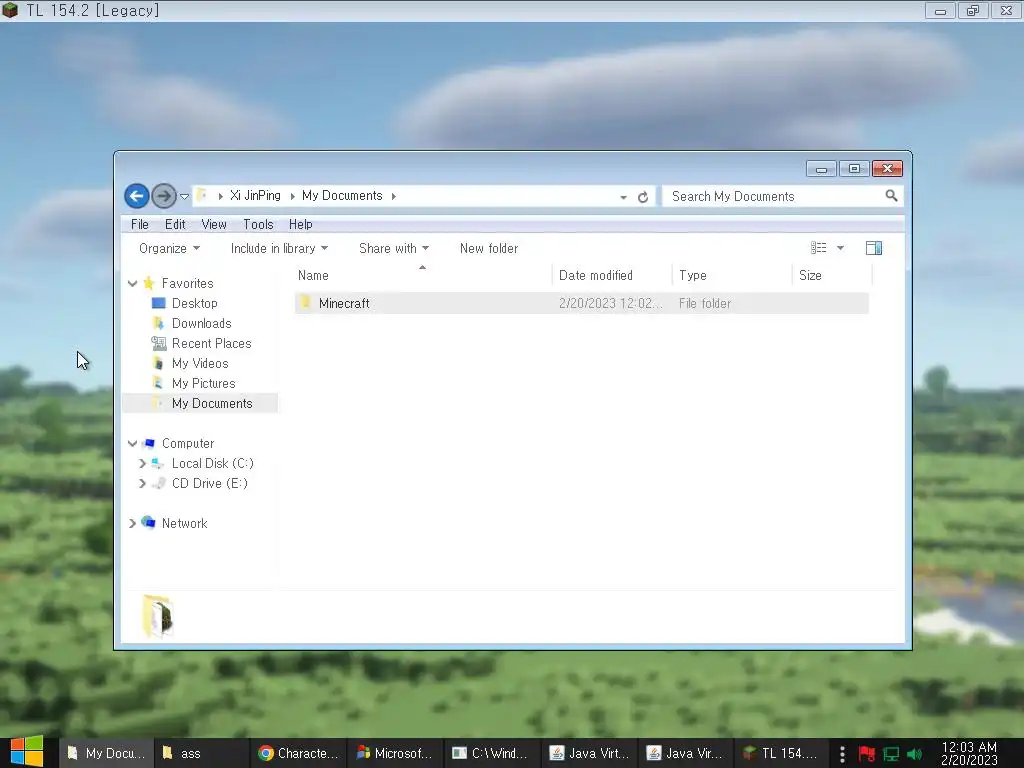Open the Share with dropdown
Image resolution: width=1024 pixels, height=768 pixels.
pos(394,248)
